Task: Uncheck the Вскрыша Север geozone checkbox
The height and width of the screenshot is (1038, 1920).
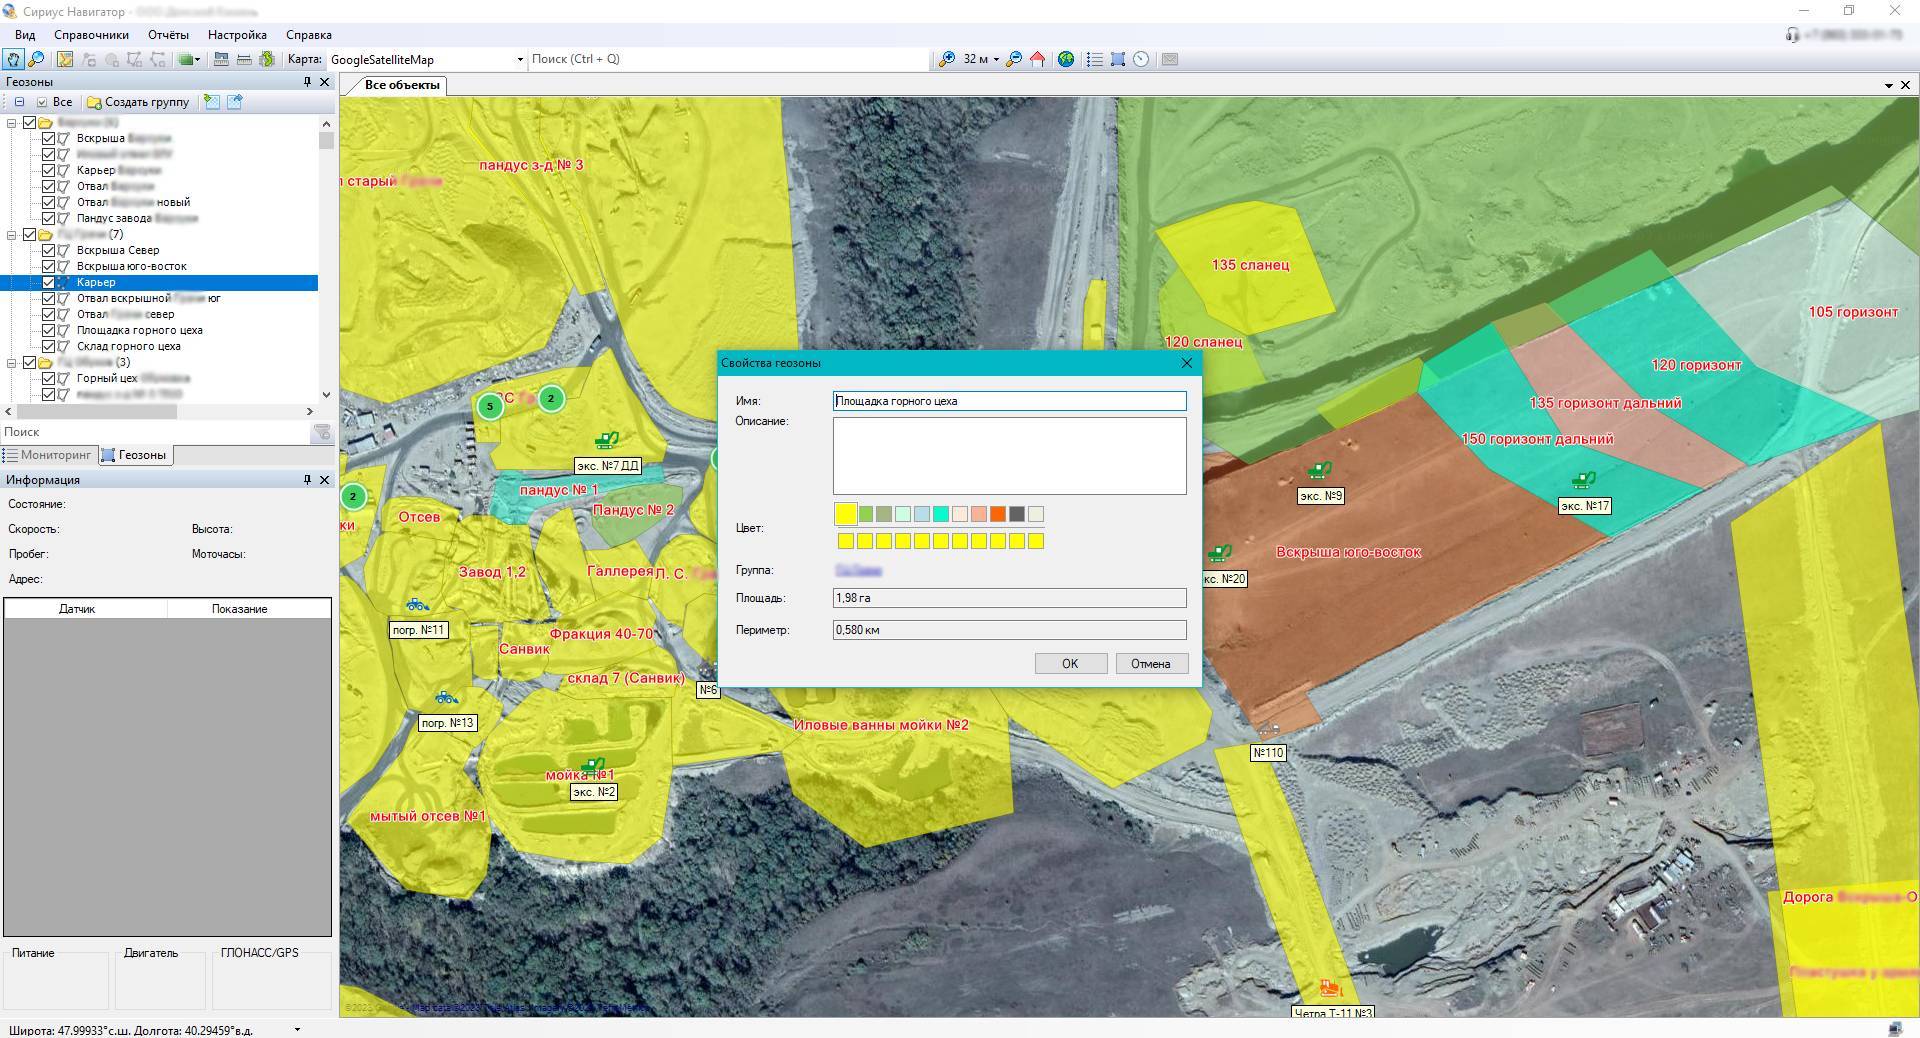Action: pyautogui.click(x=48, y=251)
